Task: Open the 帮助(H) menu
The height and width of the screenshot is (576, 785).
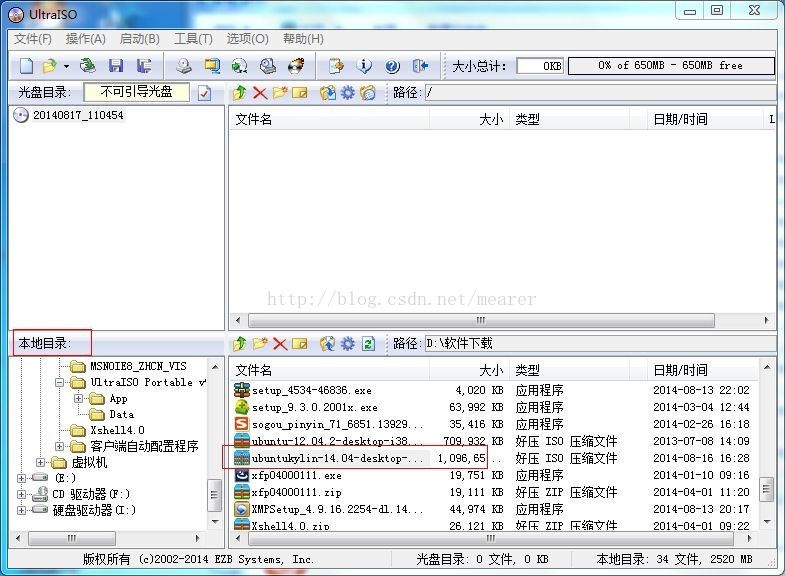Action: click(303, 39)
